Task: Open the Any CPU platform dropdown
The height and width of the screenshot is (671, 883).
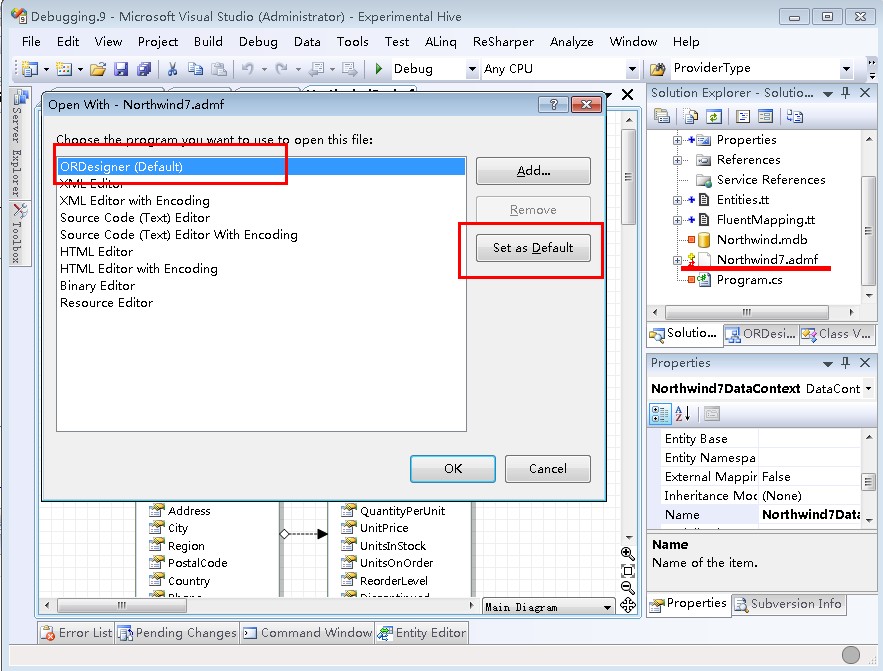Action: tap(632, 69)
